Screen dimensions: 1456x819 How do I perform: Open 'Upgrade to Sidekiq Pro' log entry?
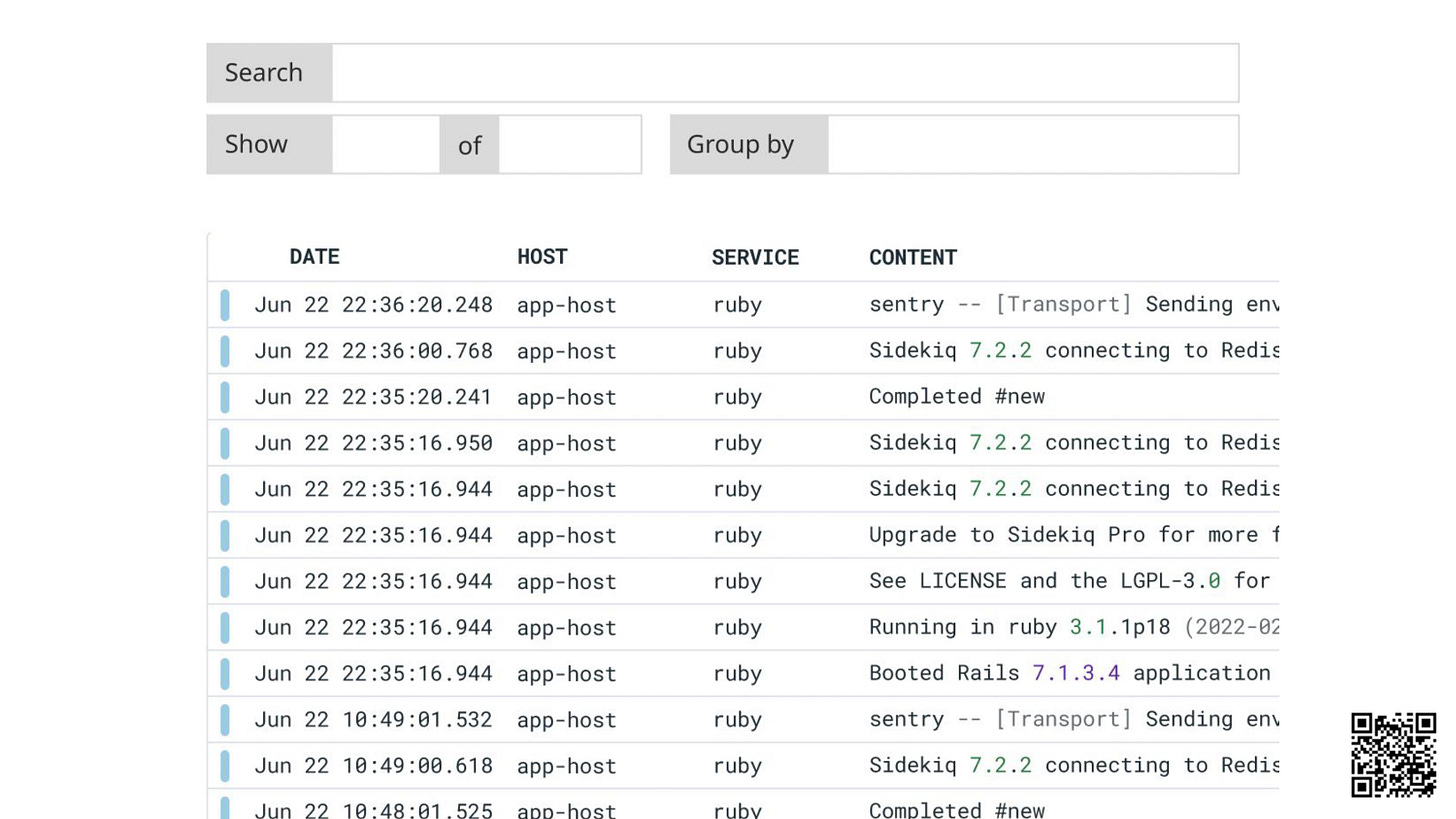1074,535
